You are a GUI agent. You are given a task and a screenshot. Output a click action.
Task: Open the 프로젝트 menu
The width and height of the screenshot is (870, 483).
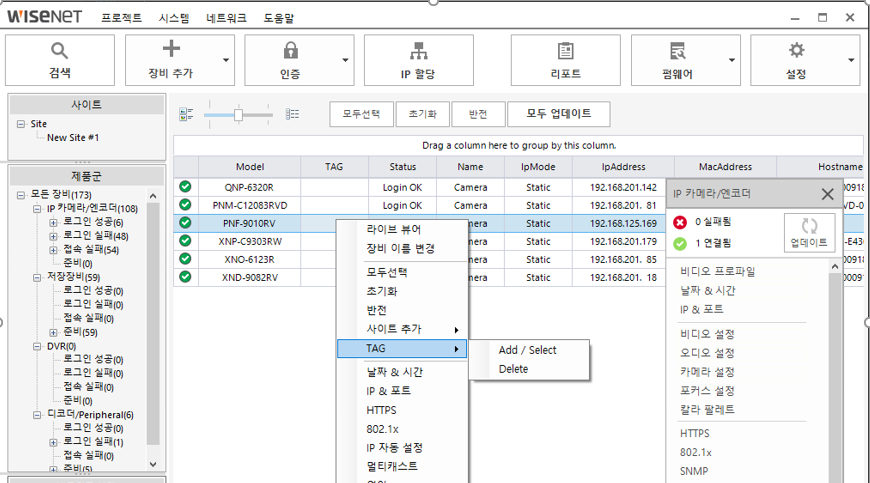point(122,18)
